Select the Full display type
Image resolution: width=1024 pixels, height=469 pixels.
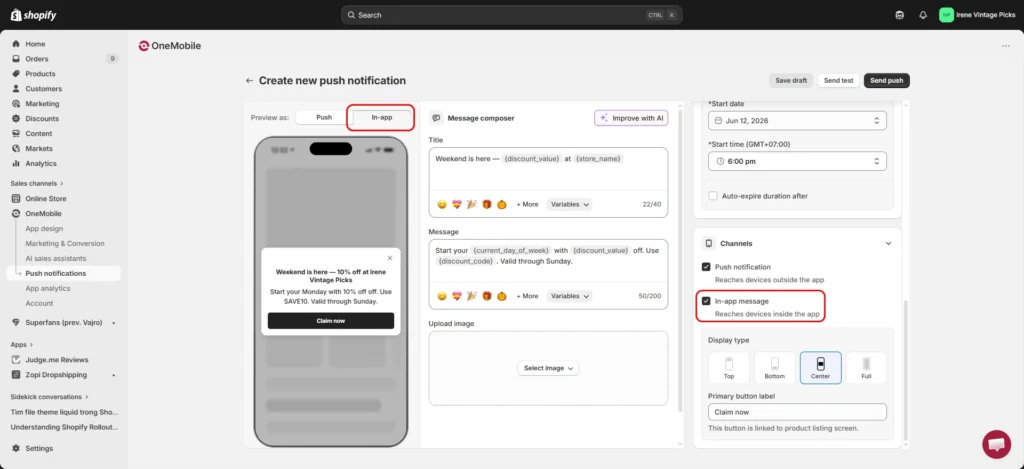[x=866, y=368]
